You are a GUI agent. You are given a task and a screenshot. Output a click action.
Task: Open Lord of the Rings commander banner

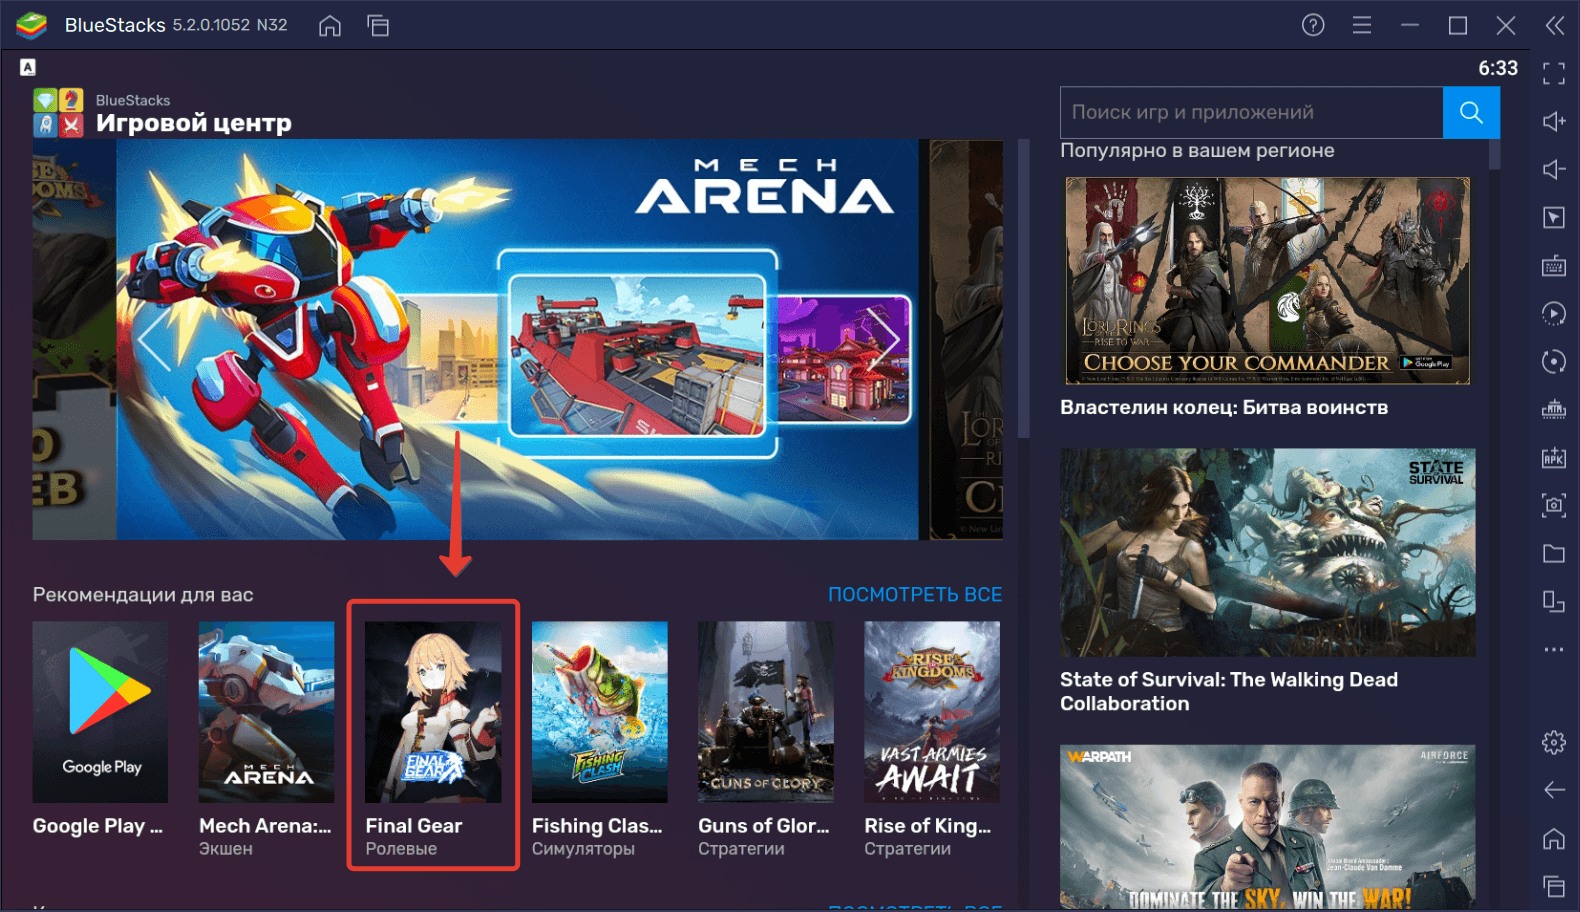tap(1267, 281)
